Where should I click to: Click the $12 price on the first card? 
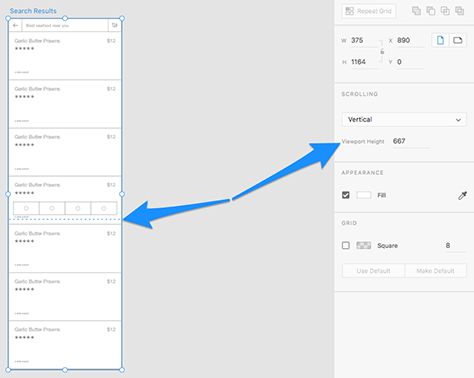click(111, 41)
